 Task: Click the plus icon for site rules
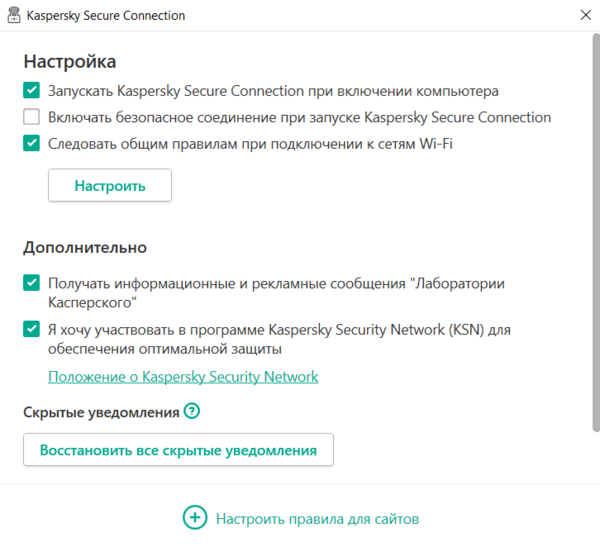coord(194,518)
